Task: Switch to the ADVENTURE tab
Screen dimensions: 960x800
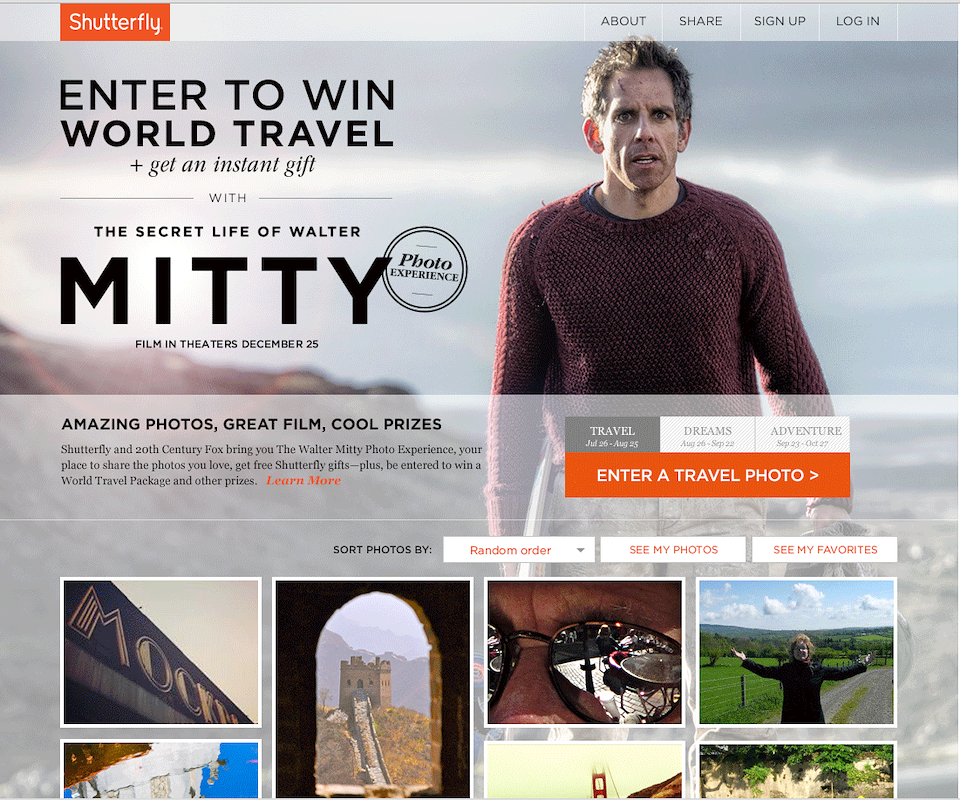Action: (x=803, y=435)
